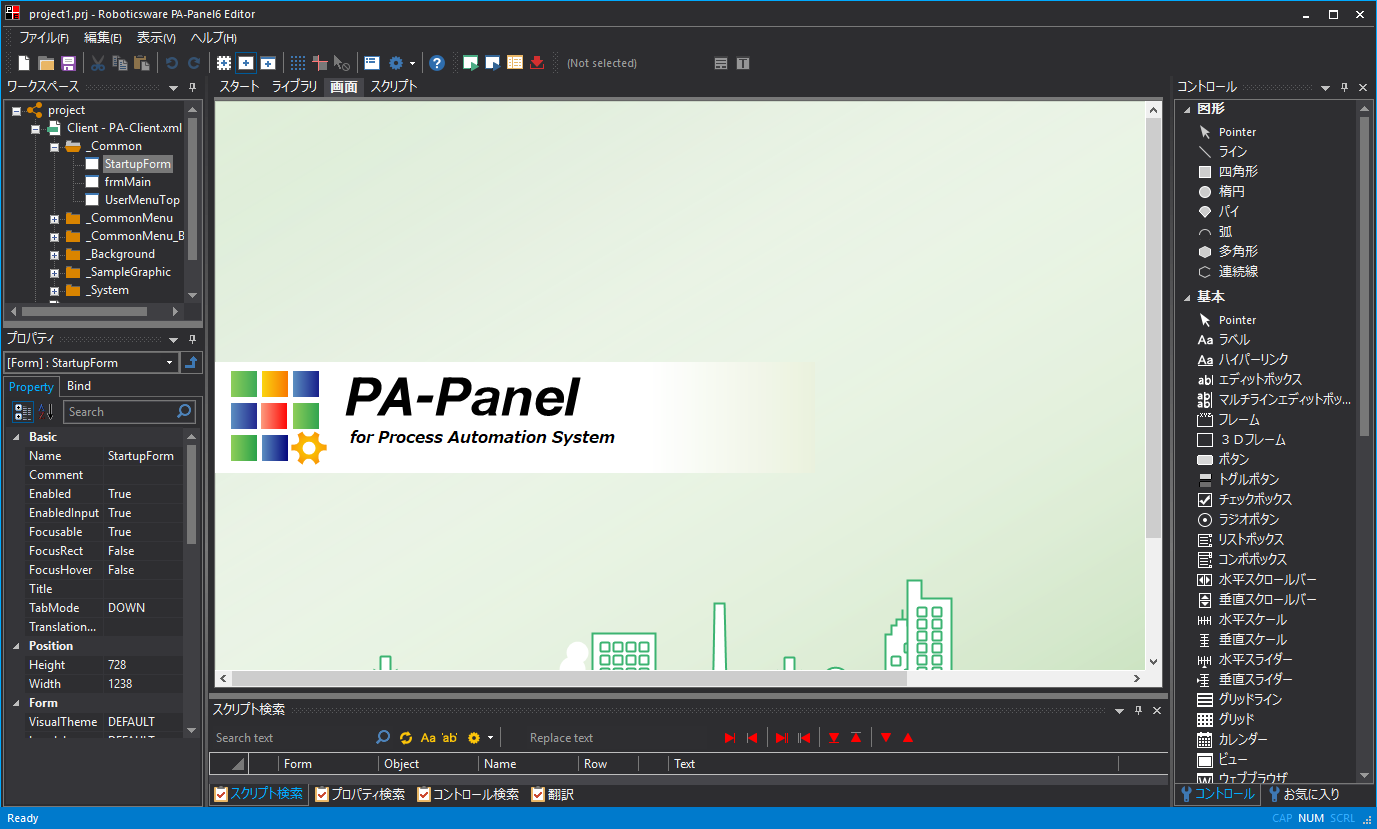Viewport: 1377px width, 829px height.
Task: Select the 四角形 rectangle tool
Action: coord(1227,172)
